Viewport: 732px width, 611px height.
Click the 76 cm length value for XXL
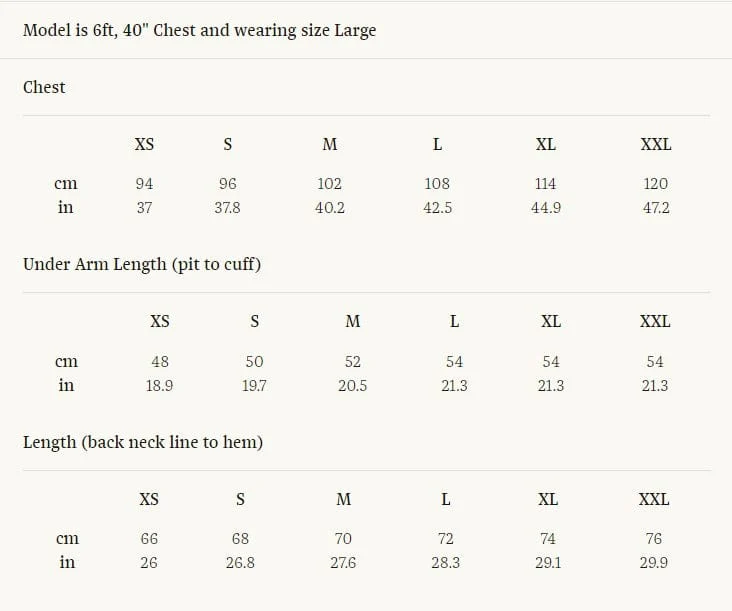654,539
